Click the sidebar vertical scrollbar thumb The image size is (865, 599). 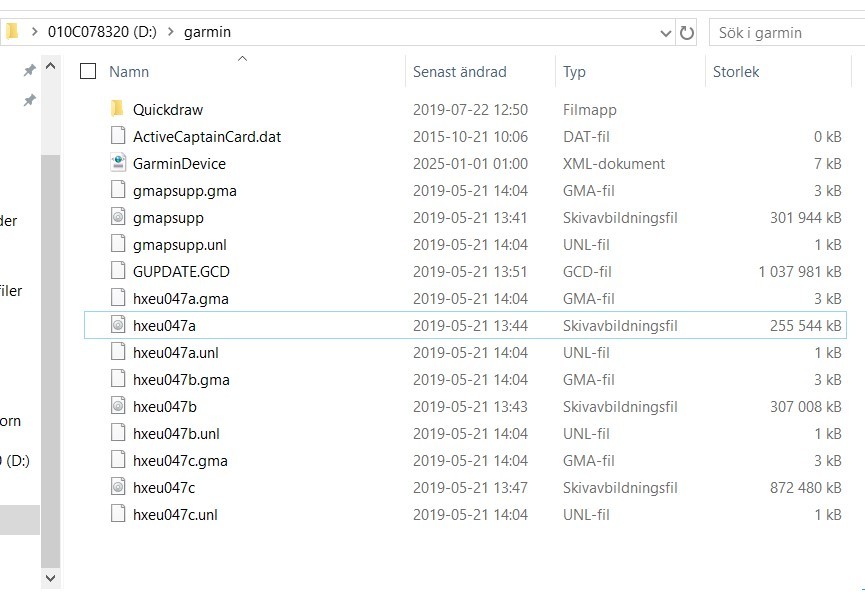pos(50,361)
